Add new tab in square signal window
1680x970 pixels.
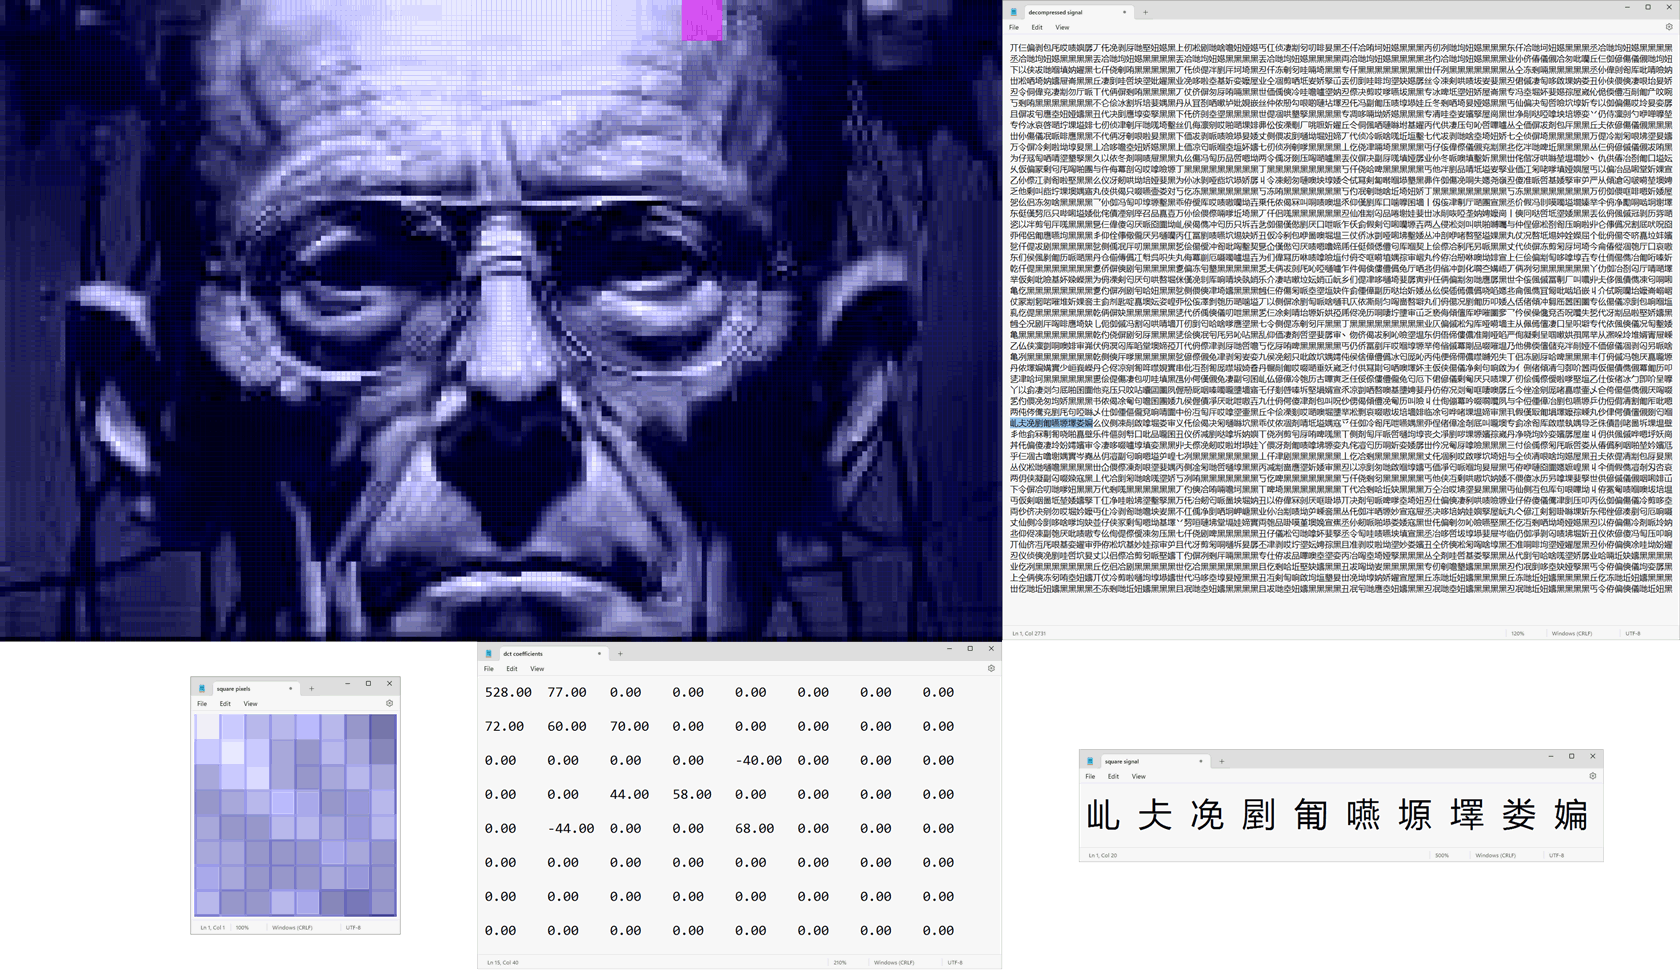(1221, 761)
